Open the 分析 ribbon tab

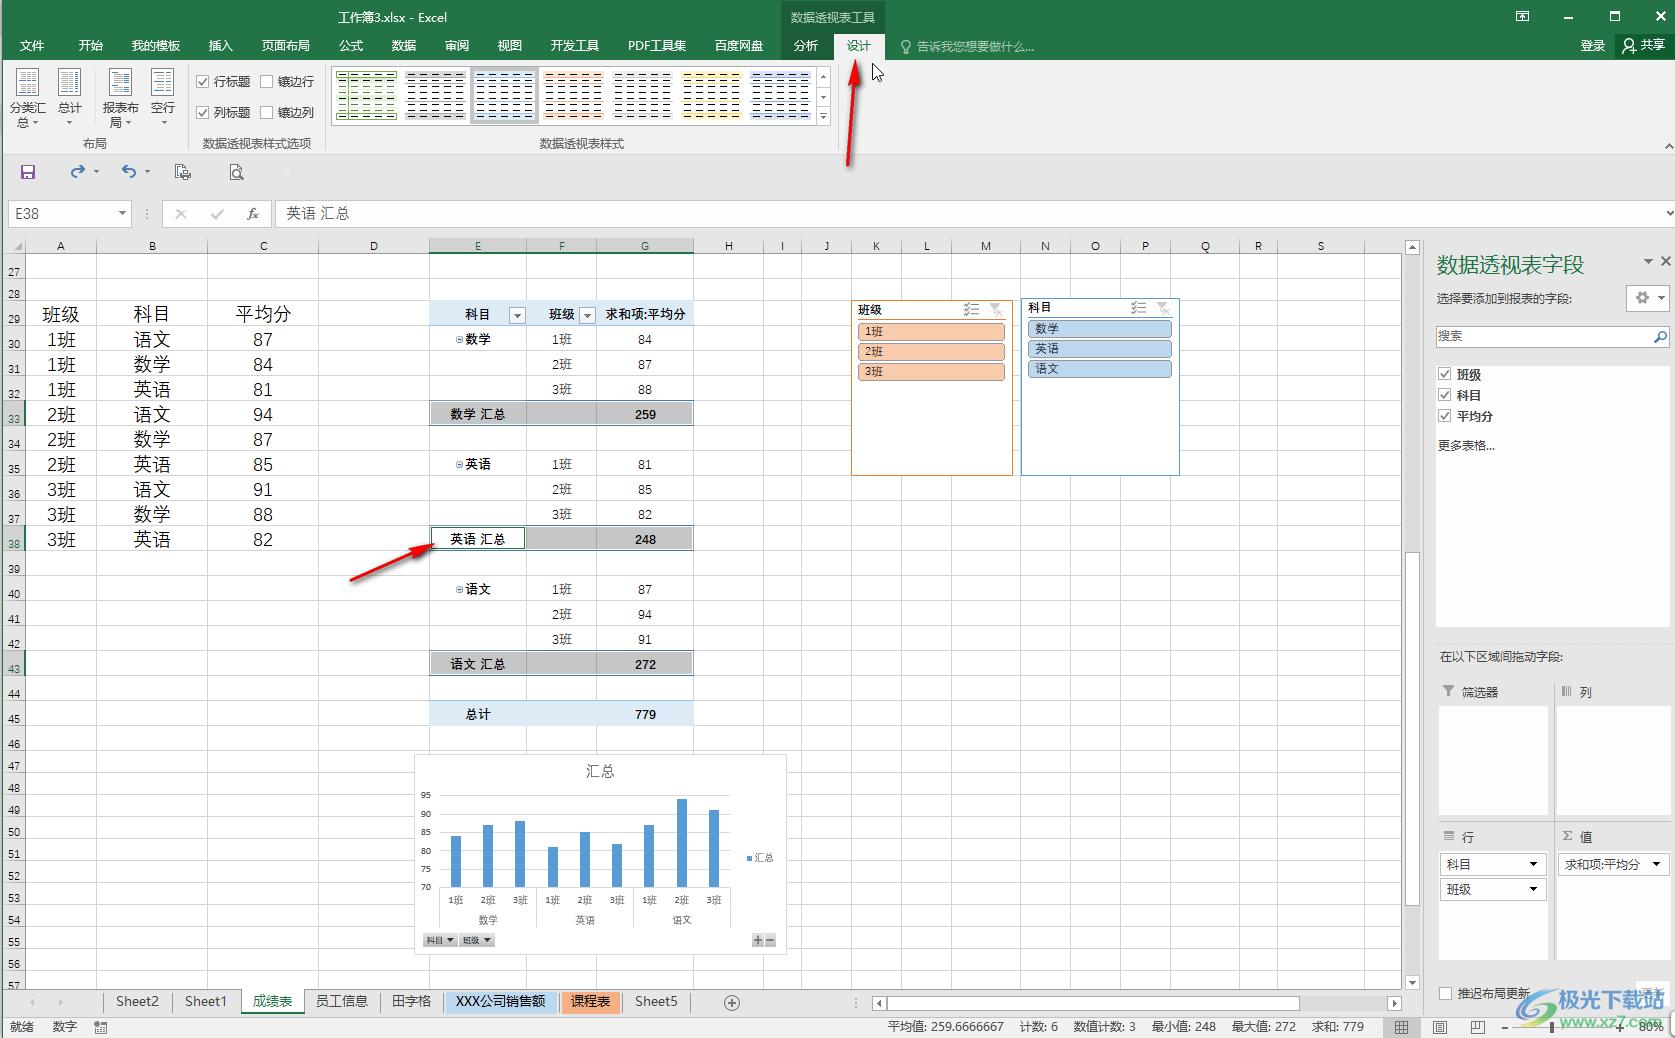806,46
